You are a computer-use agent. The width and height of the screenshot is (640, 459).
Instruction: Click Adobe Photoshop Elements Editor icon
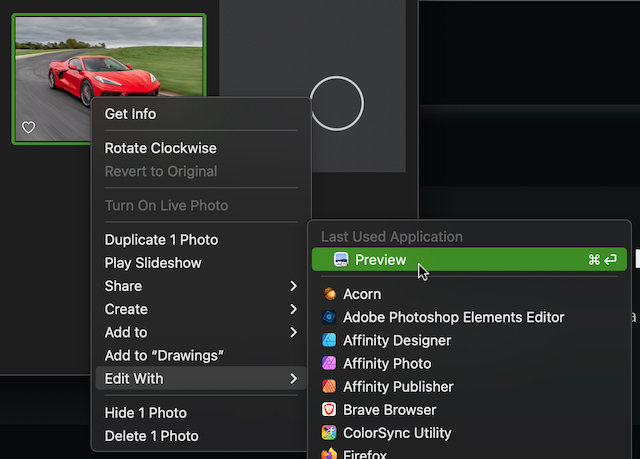tap(329, 317)
